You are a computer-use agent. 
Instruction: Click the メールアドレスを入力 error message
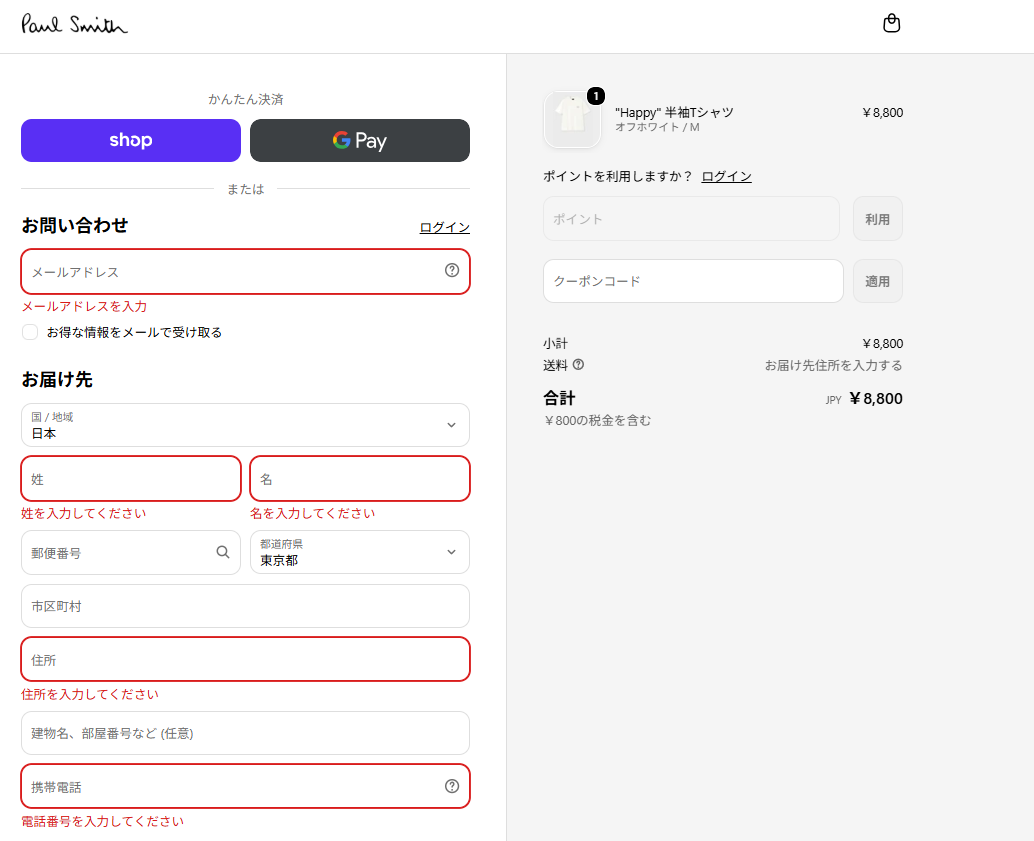point(84,306)
